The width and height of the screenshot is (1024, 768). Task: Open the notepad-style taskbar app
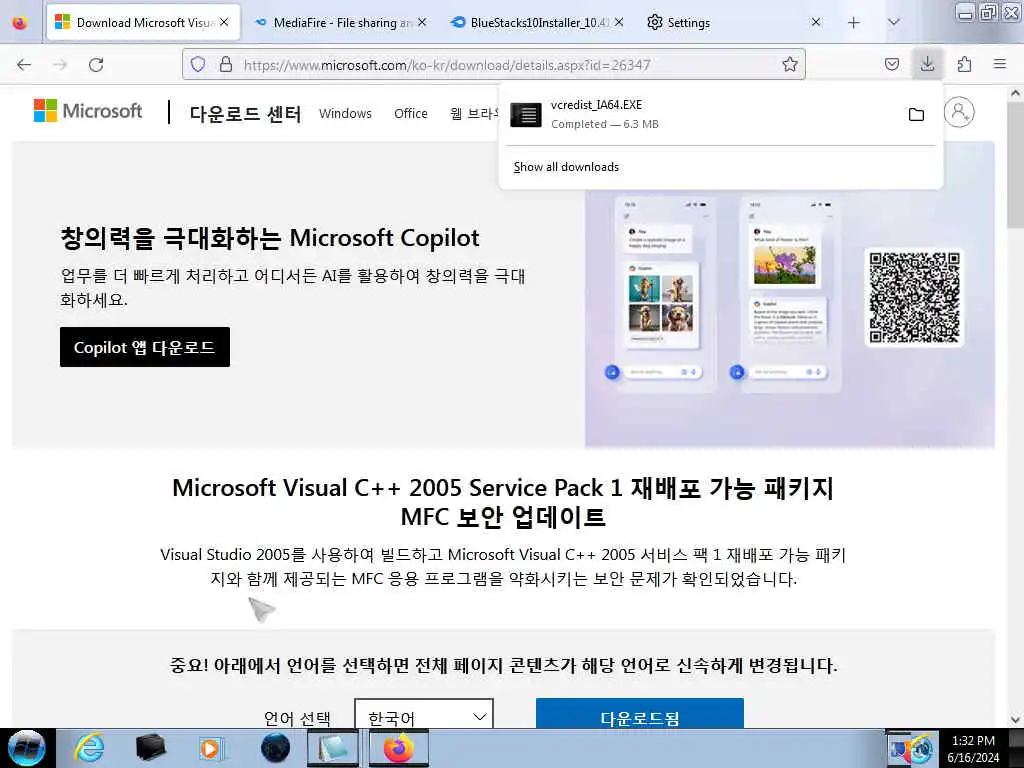point(334,748)
